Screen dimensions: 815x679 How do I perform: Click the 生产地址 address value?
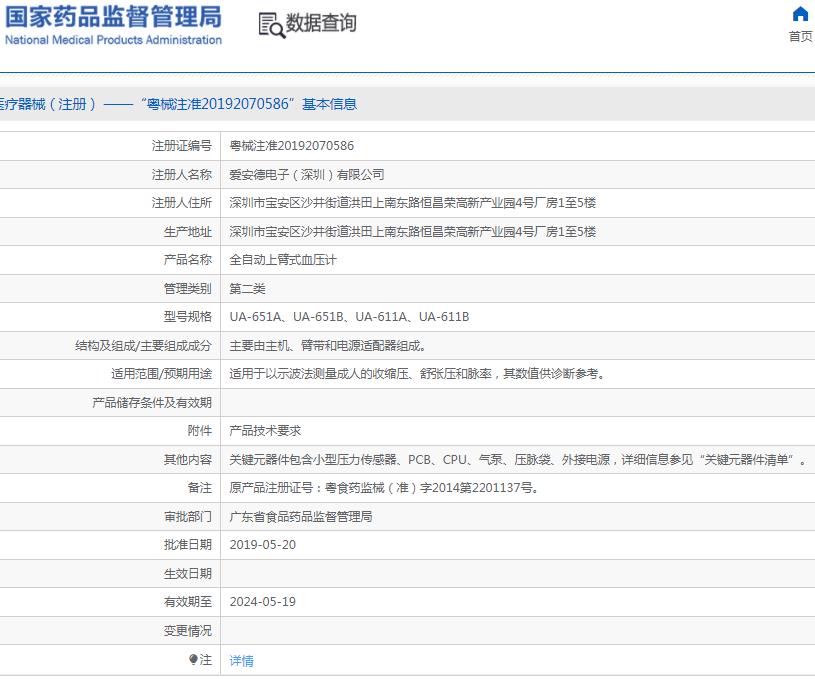pos(413,232)
